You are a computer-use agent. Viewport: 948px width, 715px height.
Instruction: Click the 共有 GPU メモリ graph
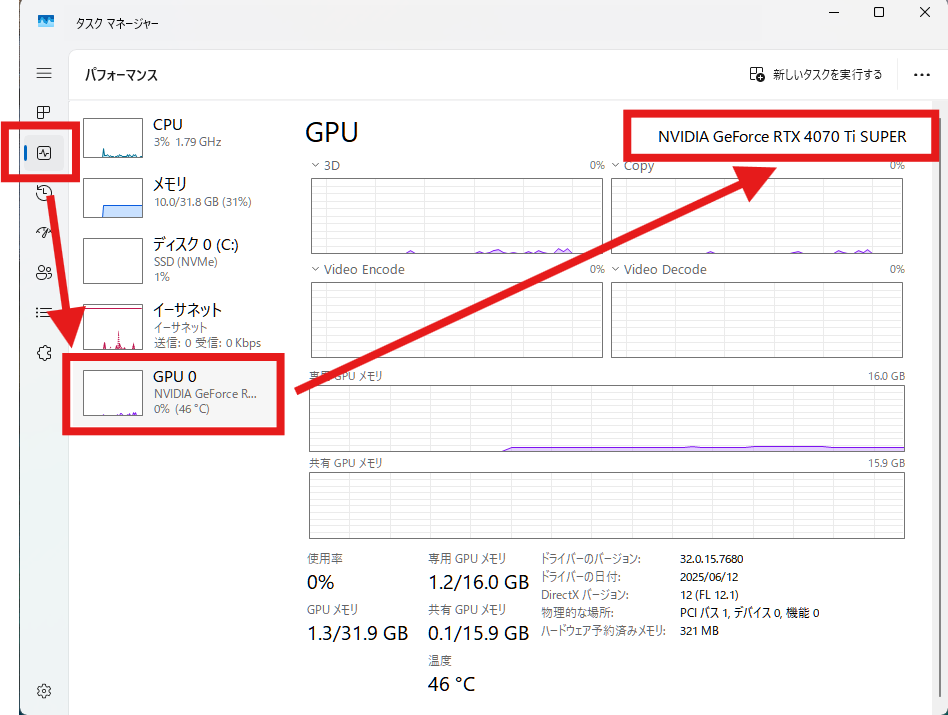pyautogui.click(x=607, y=505)
